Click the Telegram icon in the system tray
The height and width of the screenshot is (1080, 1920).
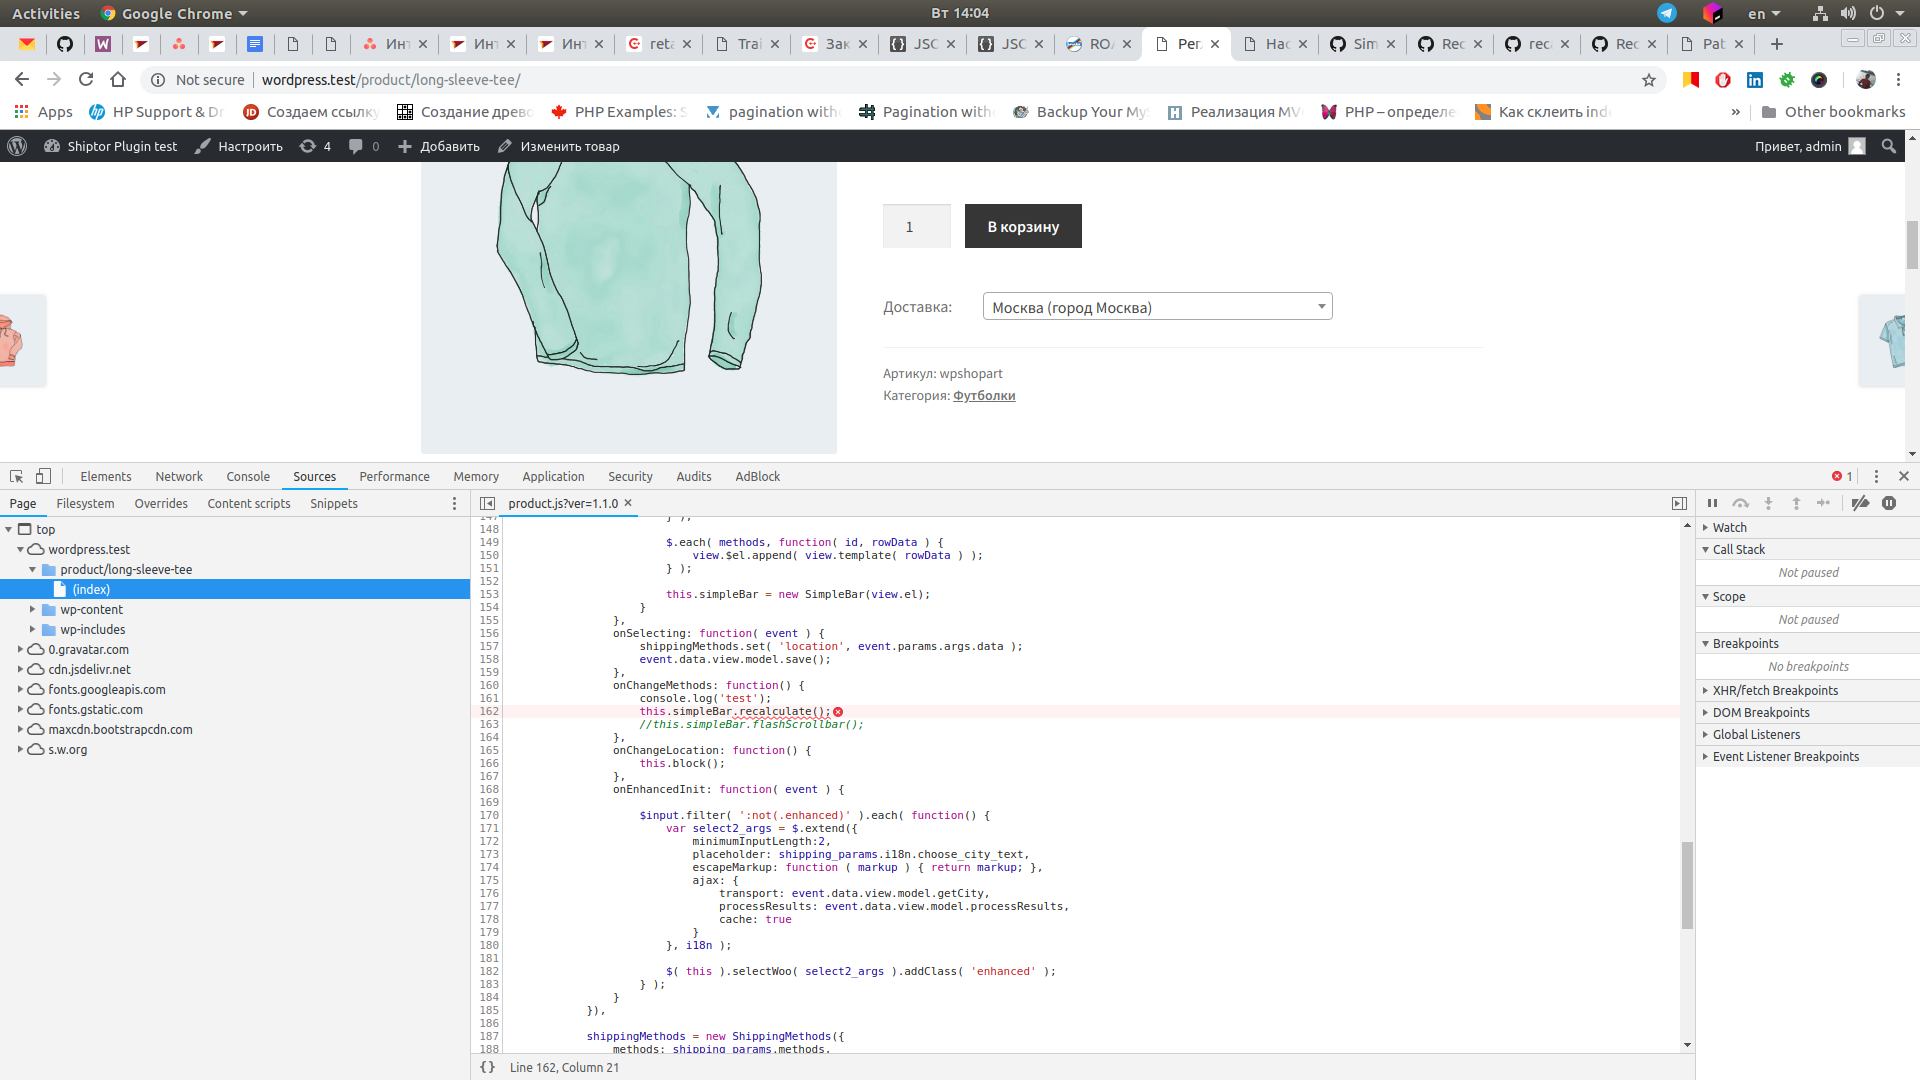tap(1666, 13)
